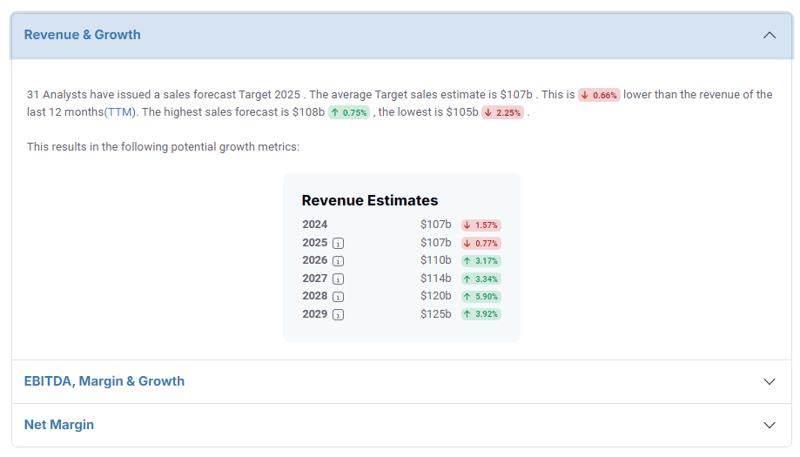Click the green 0.75% highest forecast badge

tap(349, 113)
